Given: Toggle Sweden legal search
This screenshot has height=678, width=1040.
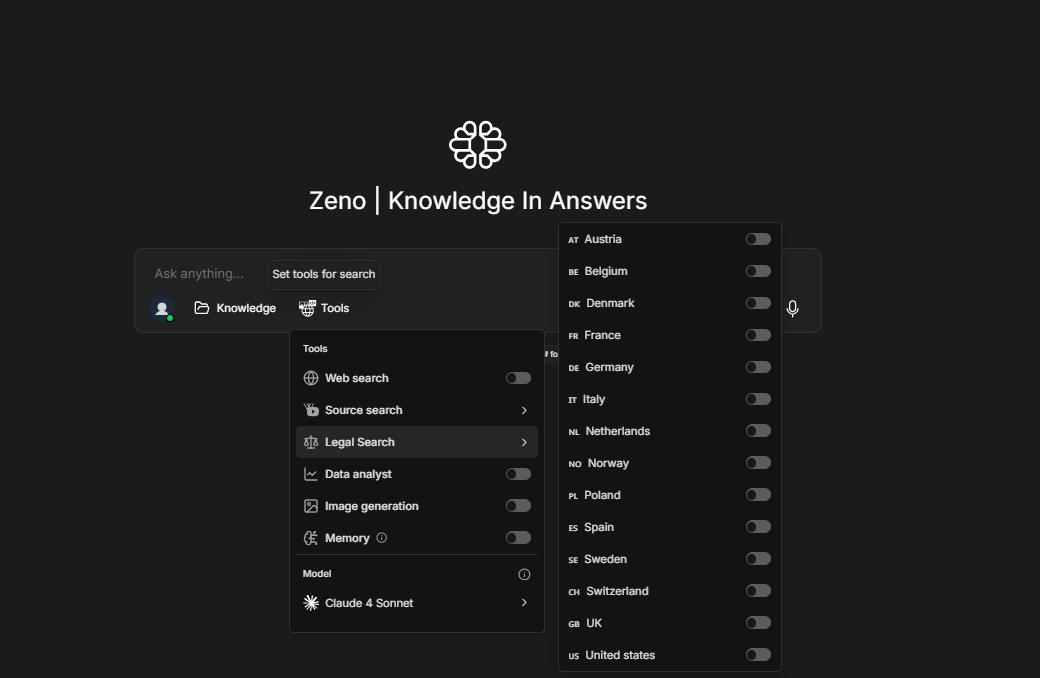Looking at the screenshot, I should click(758, 559).
